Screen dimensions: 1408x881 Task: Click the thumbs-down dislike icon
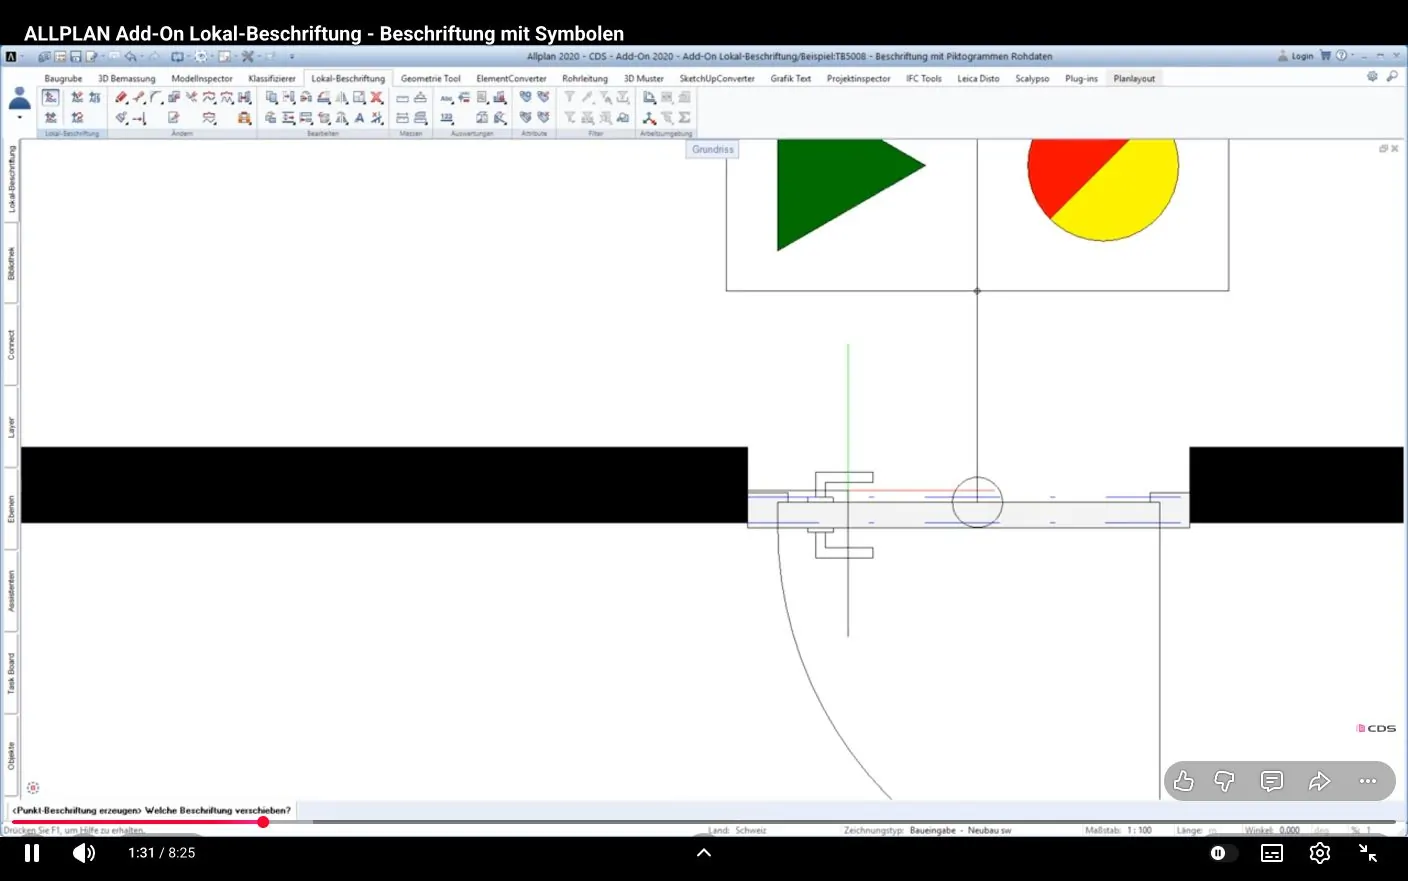1224,781
